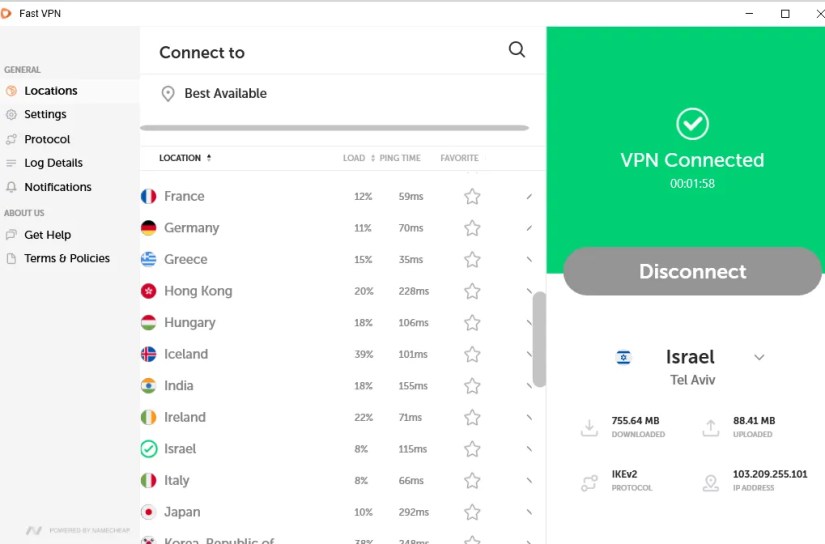Click the location list vertical scrollbar thumb
Viewport: 825px width, 544px height.
[539, 339]
